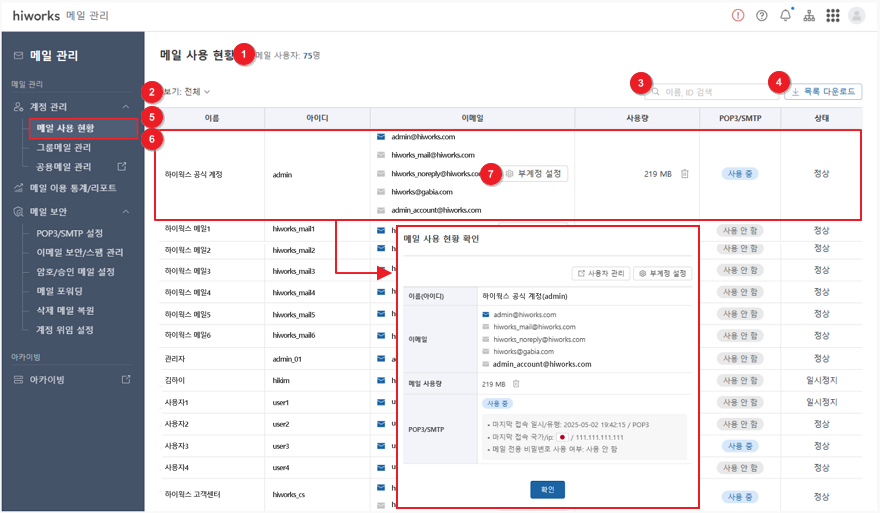Image resolution: width=880 pixels, height=513 pixels.
Task: Select 메일 사용 현황 in the sidebar
Action: [78, 128]
